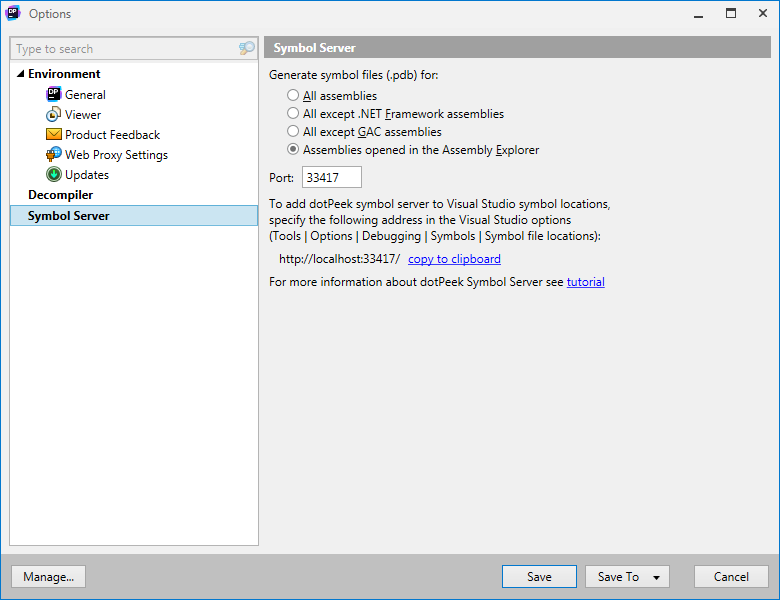Click the Web Proxy Settings globe icon
Viewport: 780px width, 600px height.
tap(54, 154)
